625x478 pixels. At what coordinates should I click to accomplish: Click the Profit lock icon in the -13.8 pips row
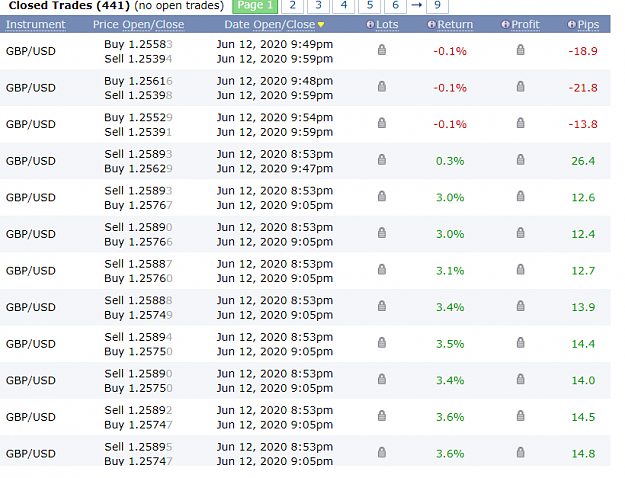click(521, 123)
